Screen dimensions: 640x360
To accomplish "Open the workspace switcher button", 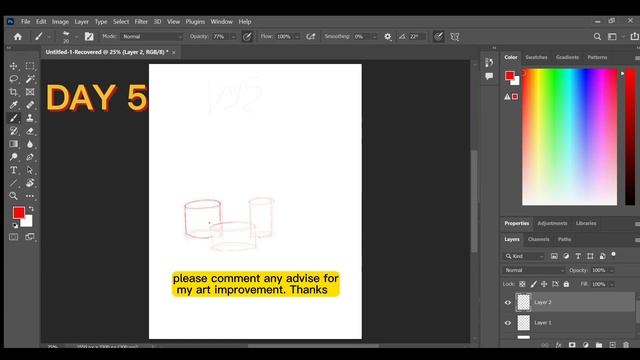I will pos(612,37).
